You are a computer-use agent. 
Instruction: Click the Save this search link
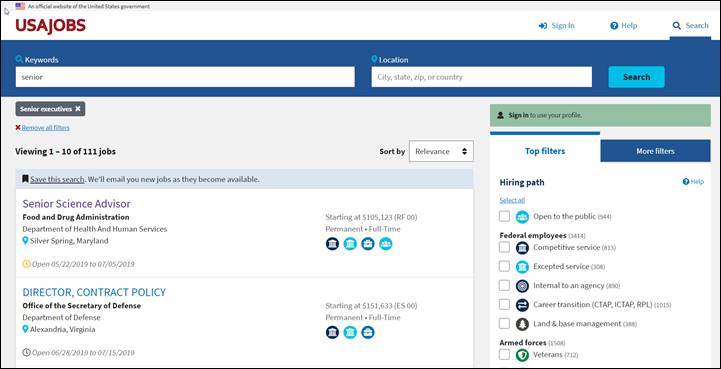(57, 179)
